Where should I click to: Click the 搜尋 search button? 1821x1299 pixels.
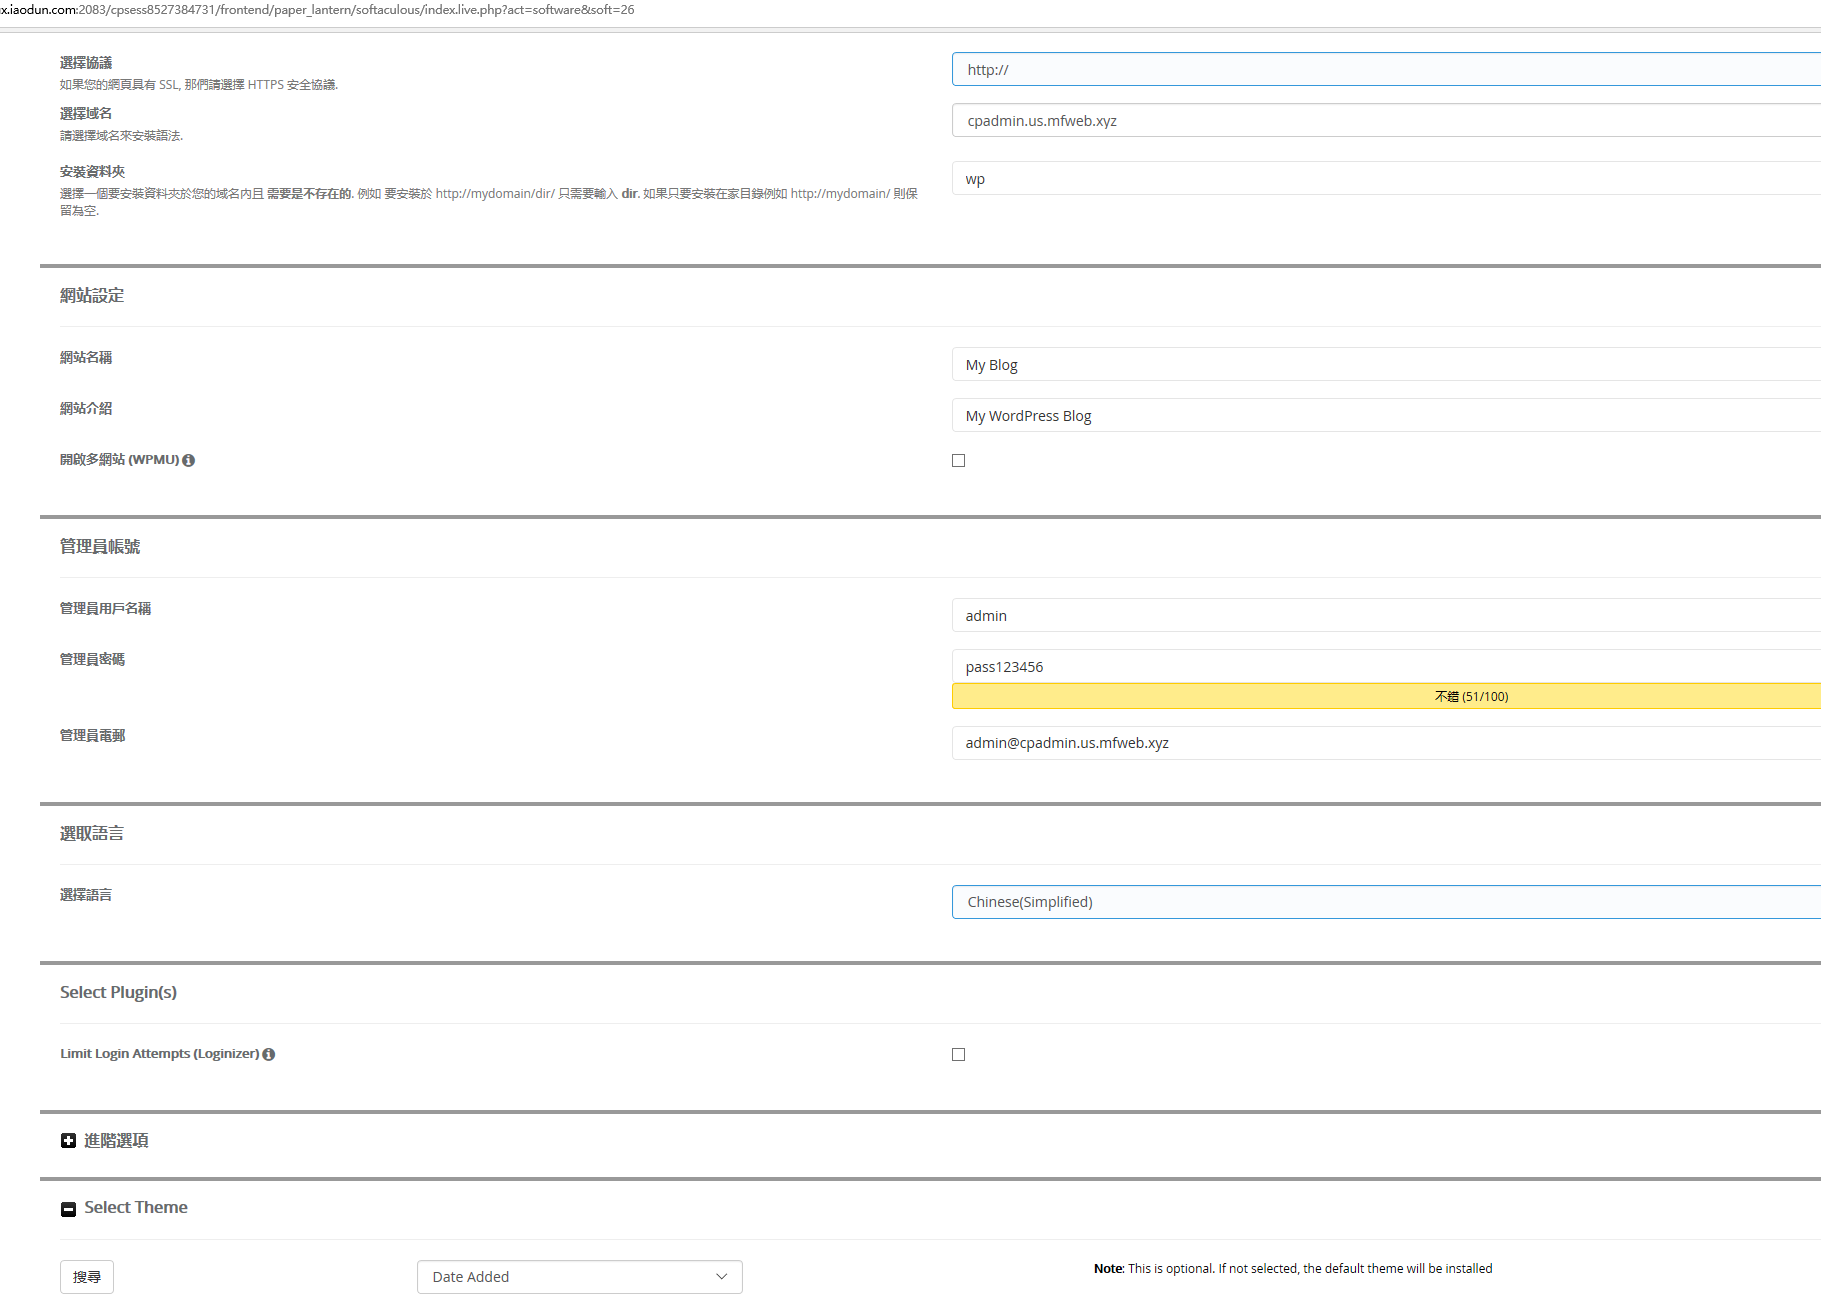87,1277
